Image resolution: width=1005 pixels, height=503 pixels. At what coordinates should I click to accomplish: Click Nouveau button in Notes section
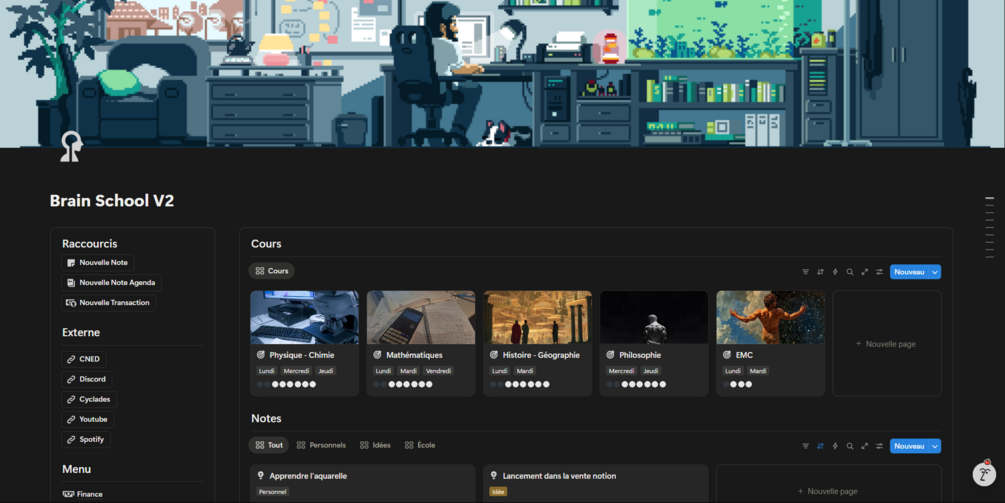(909, 446)
